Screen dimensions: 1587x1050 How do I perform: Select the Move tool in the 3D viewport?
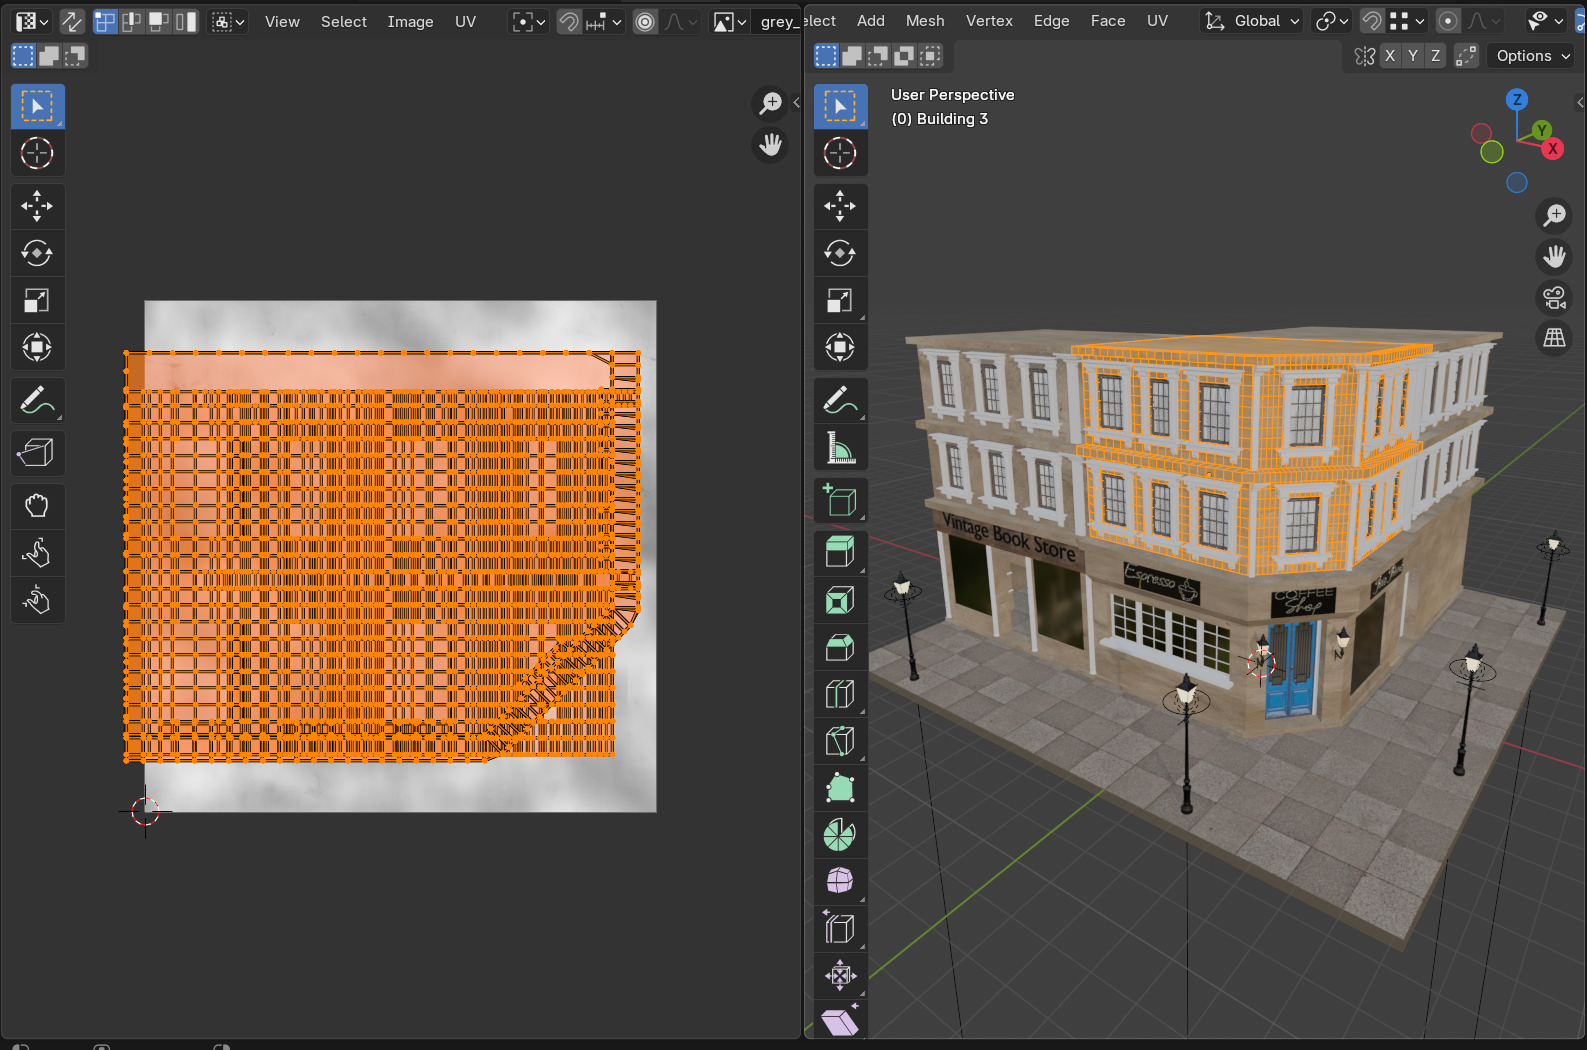(840, 206)
